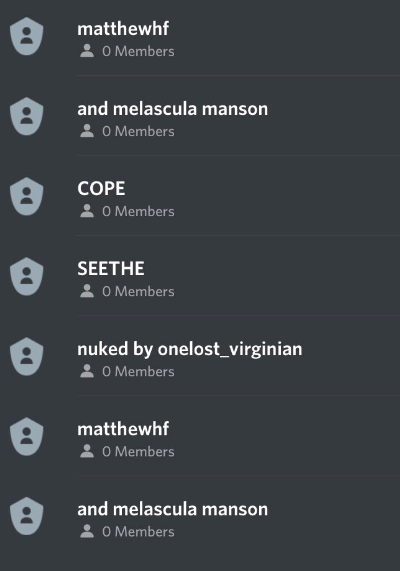Click '0 Members' under nuked by onelost_virginian

coord(138,371)
